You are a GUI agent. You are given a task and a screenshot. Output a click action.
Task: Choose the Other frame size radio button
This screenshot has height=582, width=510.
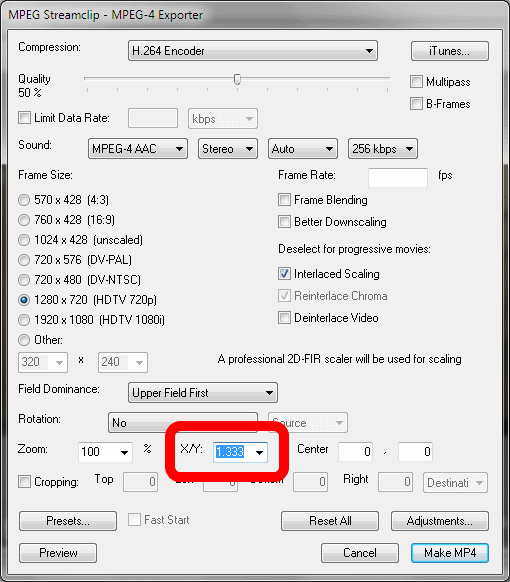tap(24, 340)
